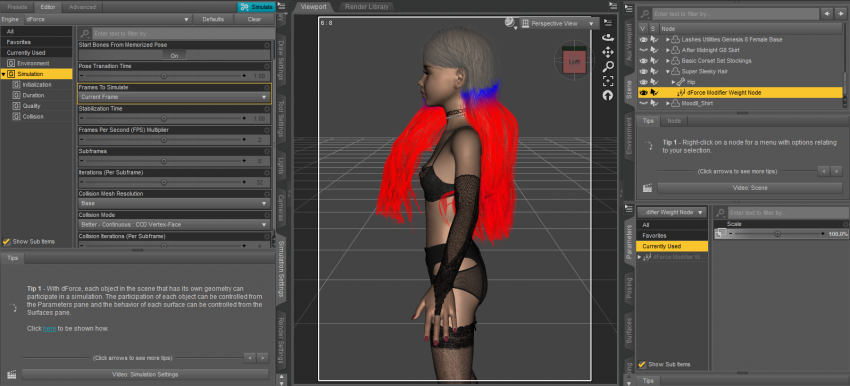
Task: Click the reset camera arrow icon
Action: coord(608,95)
